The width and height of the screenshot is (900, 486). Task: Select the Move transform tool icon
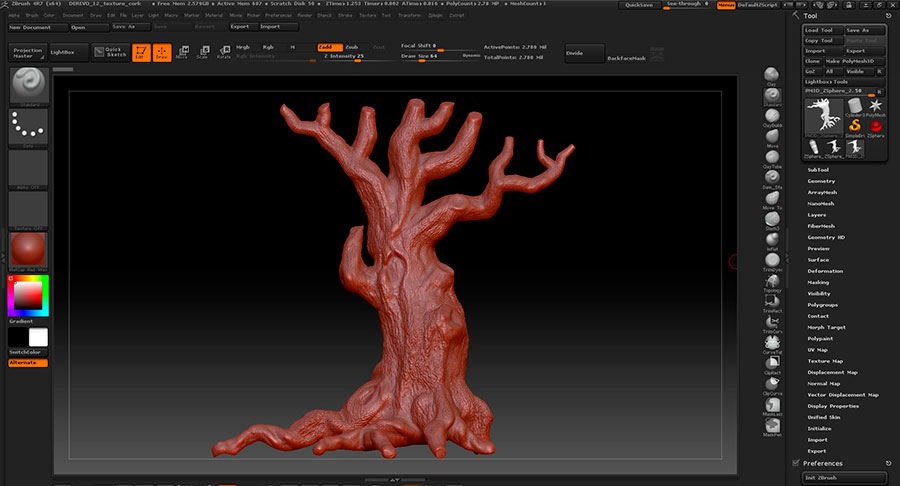[181, 52]
